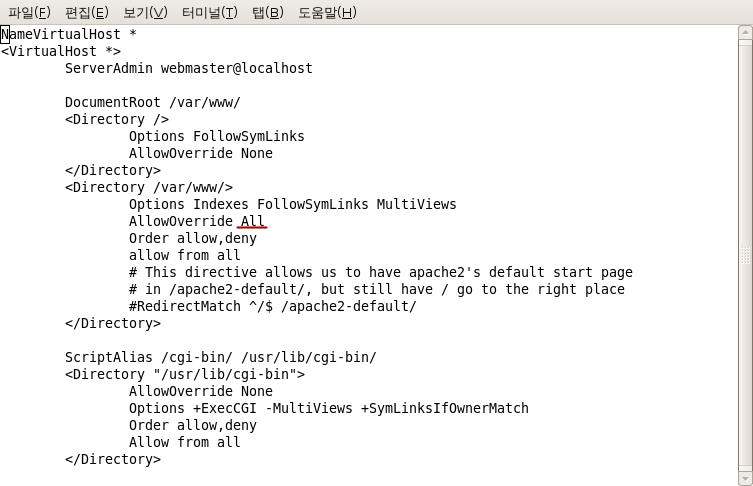Open the 탭(B) menu
Image resolution: width=753 pixels, height=486 pixels.
[x=268, y=12]
